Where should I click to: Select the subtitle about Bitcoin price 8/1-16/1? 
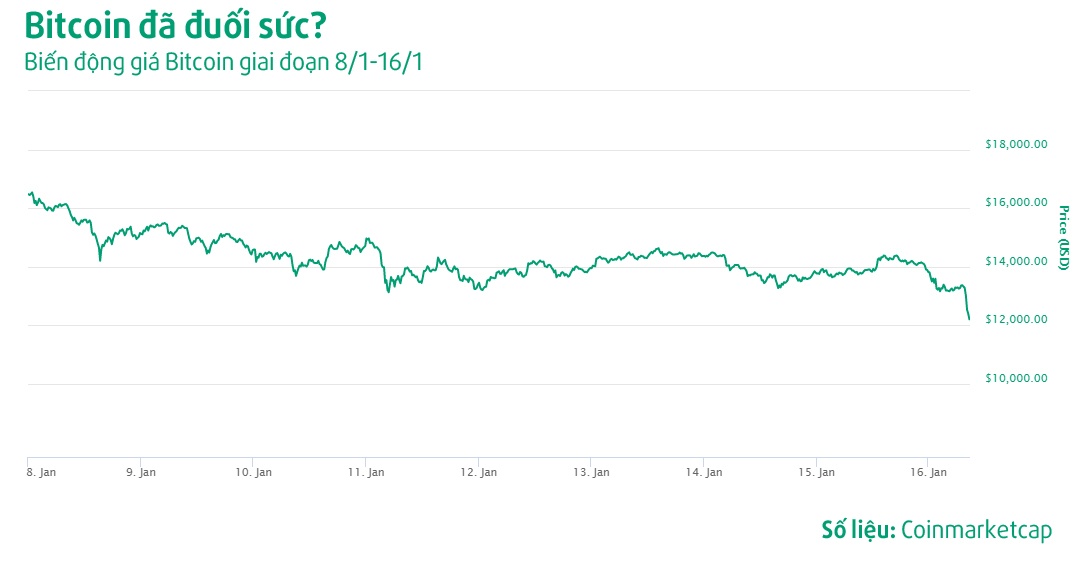point(226,61)
